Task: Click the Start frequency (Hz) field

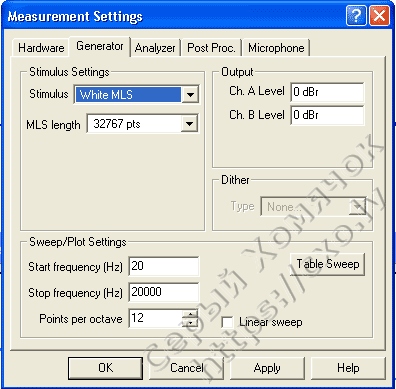Action: point(164,266)
